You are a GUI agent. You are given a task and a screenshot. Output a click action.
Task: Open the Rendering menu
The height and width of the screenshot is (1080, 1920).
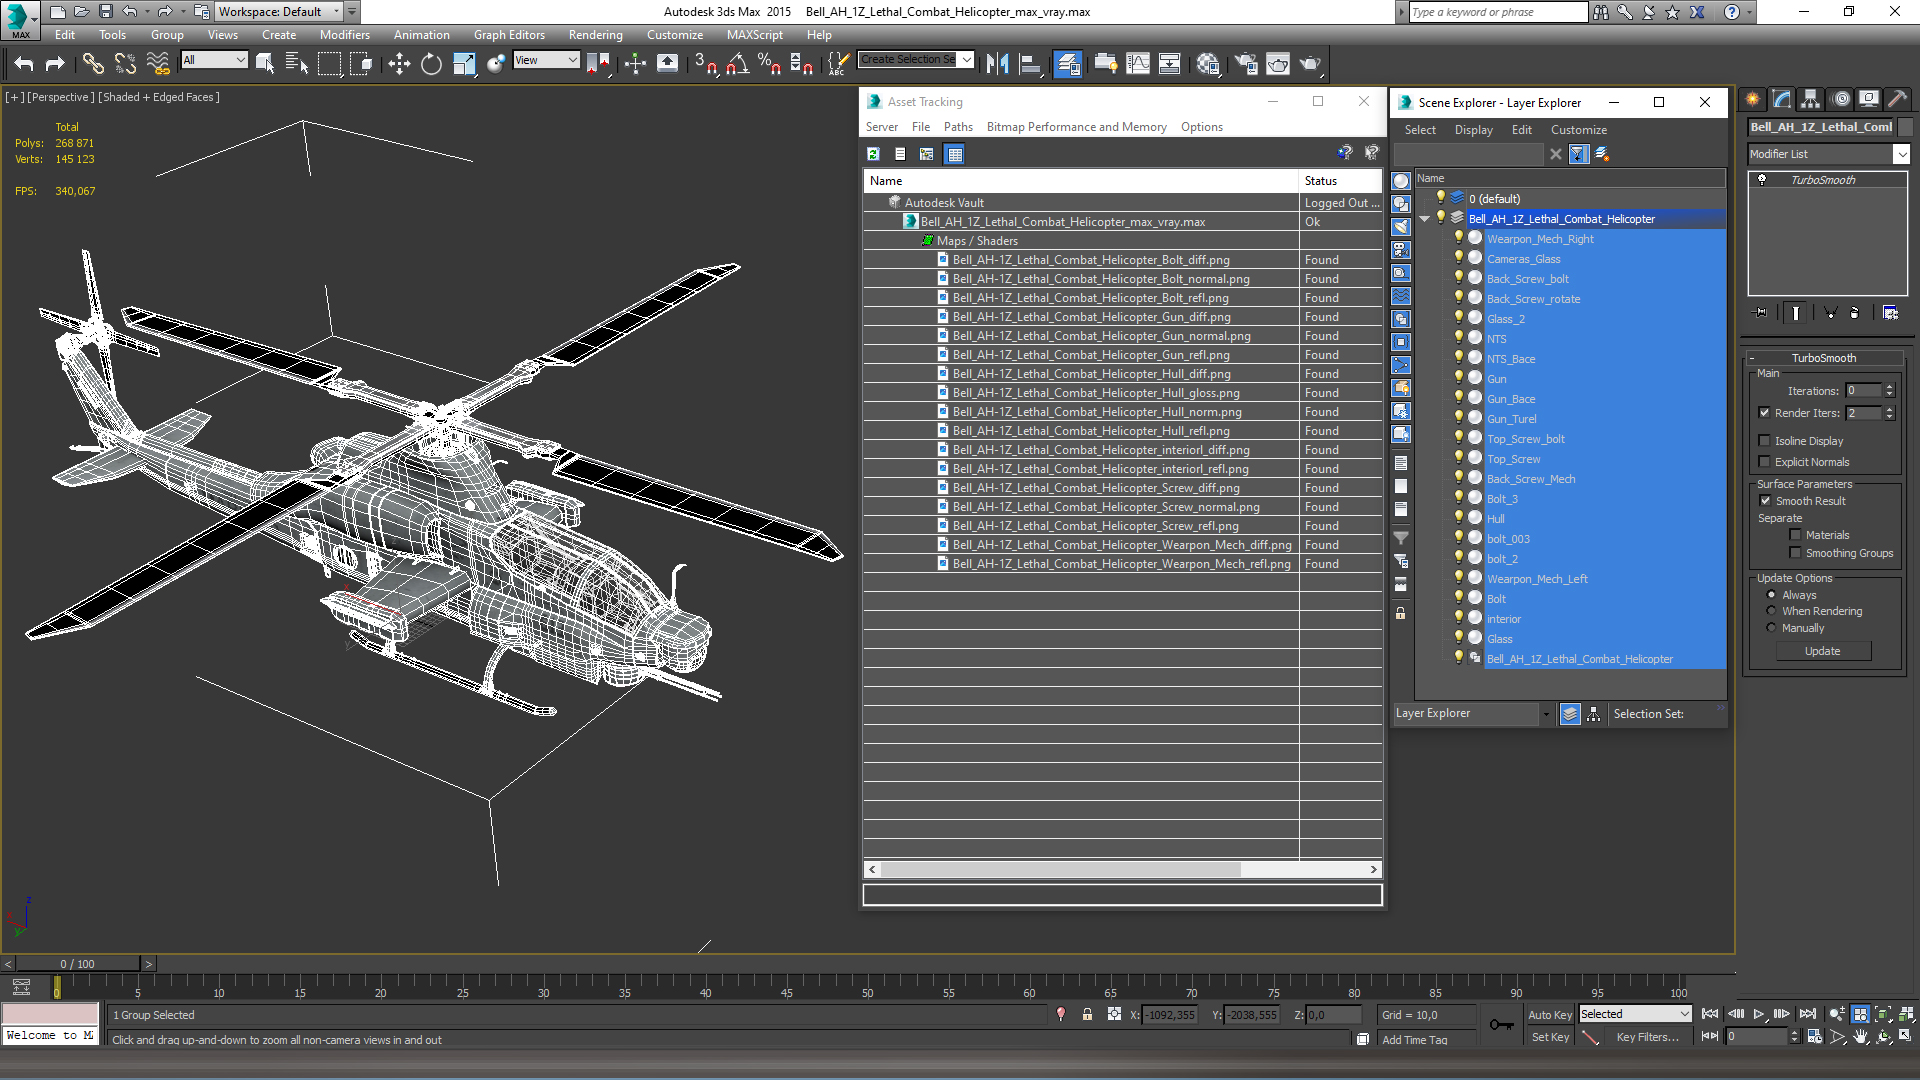[595, 35]
